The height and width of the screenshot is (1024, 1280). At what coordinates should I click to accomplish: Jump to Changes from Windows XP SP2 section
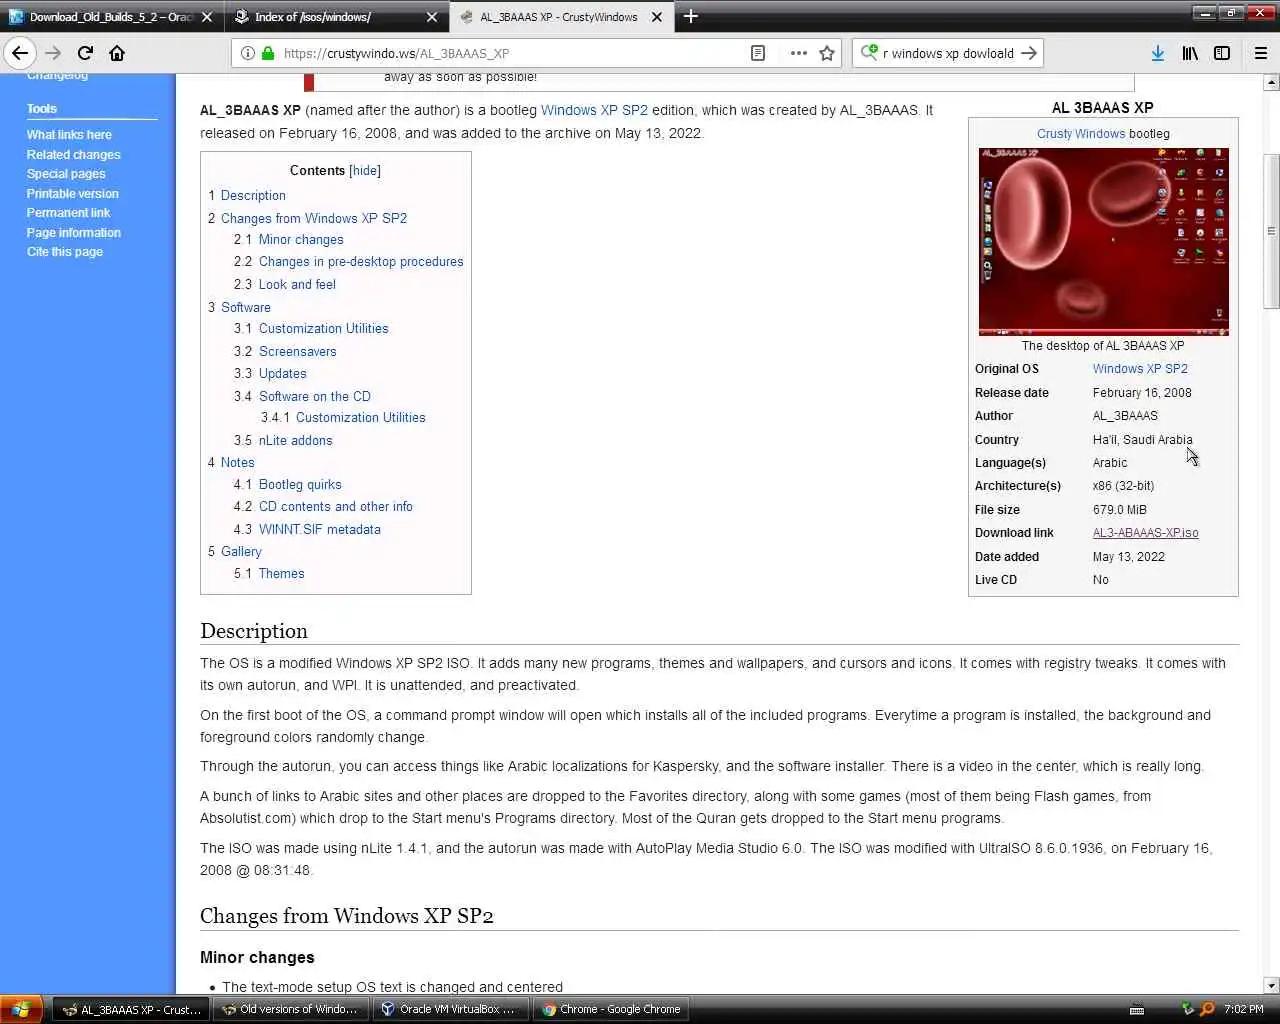tap(307, 218)
